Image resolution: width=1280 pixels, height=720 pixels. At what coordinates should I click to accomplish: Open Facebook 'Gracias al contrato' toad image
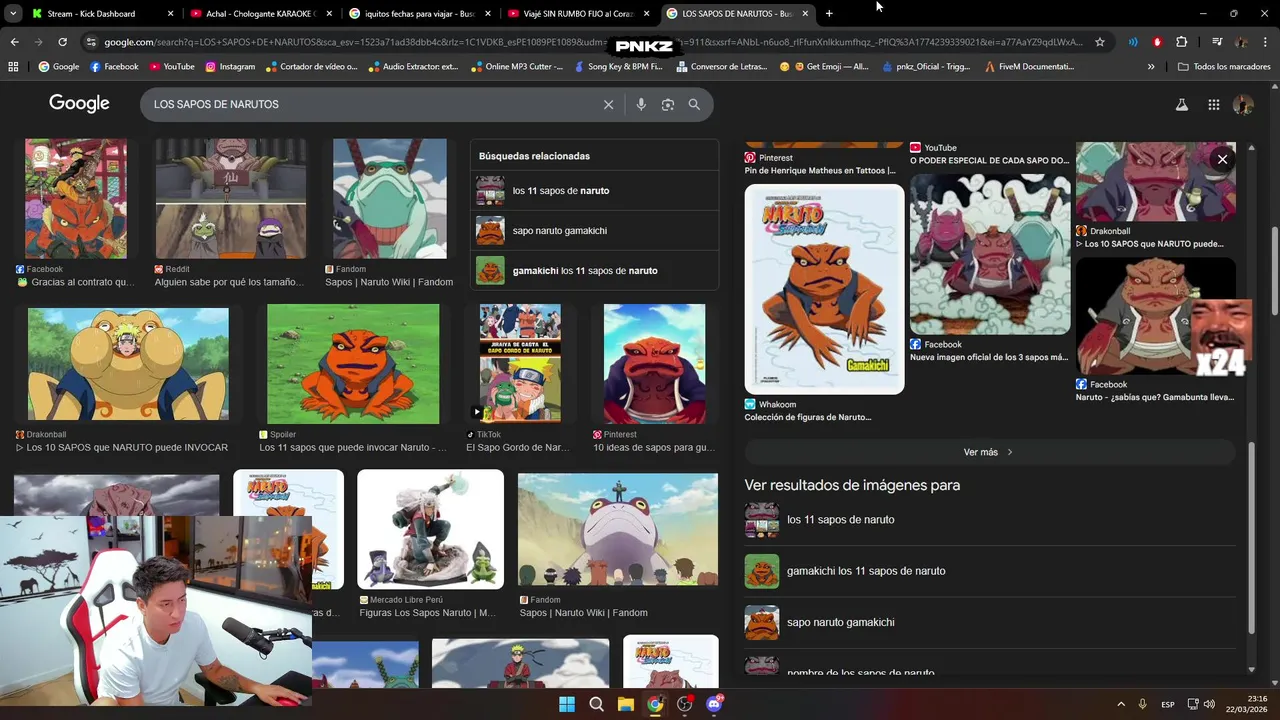pyautogui.click(x=76, y=199)
